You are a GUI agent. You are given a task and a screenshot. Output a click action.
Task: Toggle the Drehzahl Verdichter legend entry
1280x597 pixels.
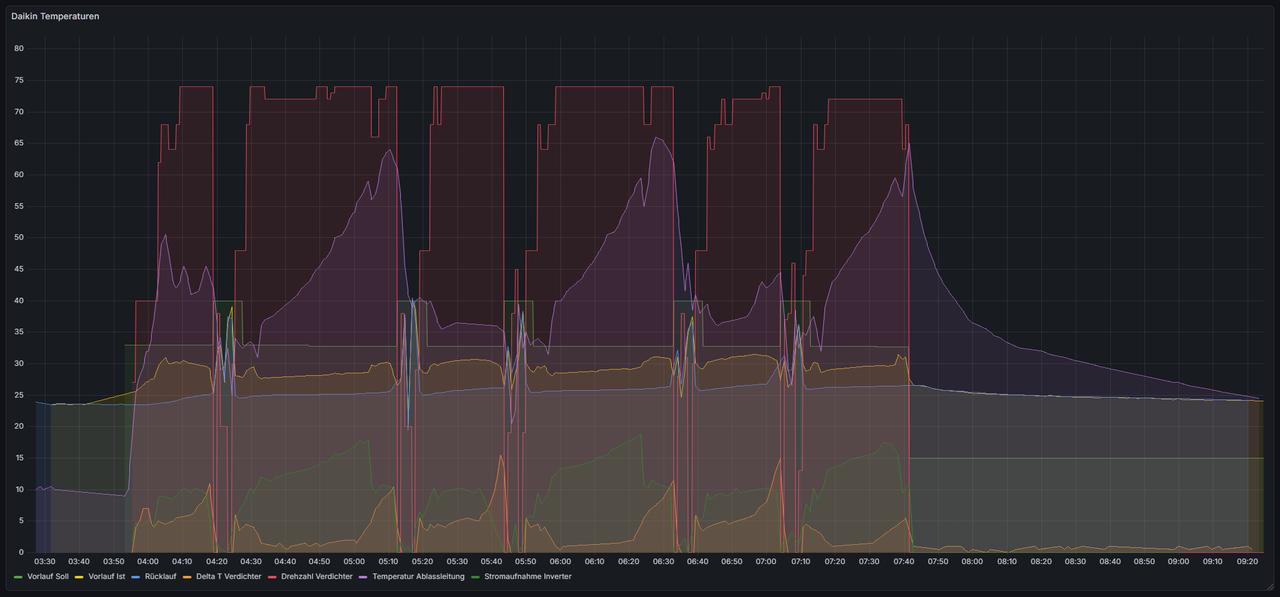tap(317, 576)
